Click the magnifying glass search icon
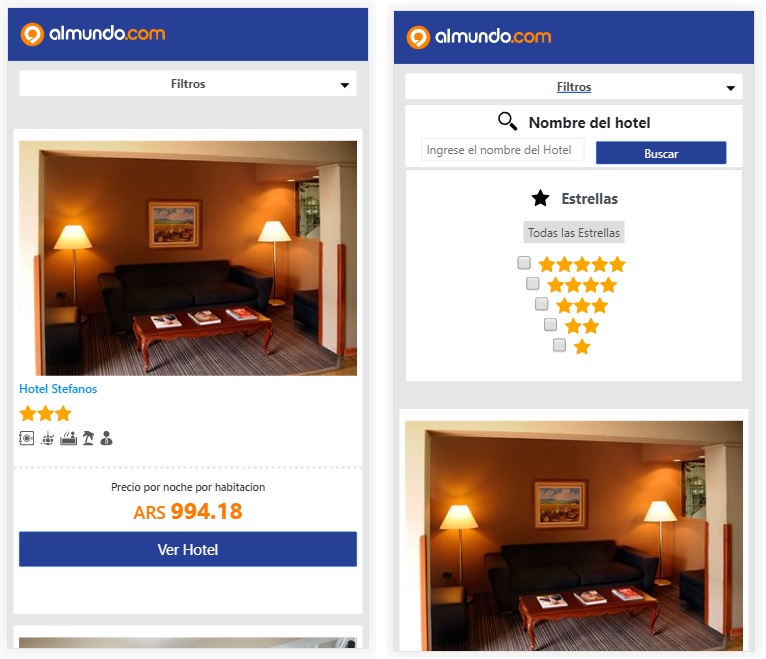The width and height of the screenshot is (766, 659). (507, 121)
